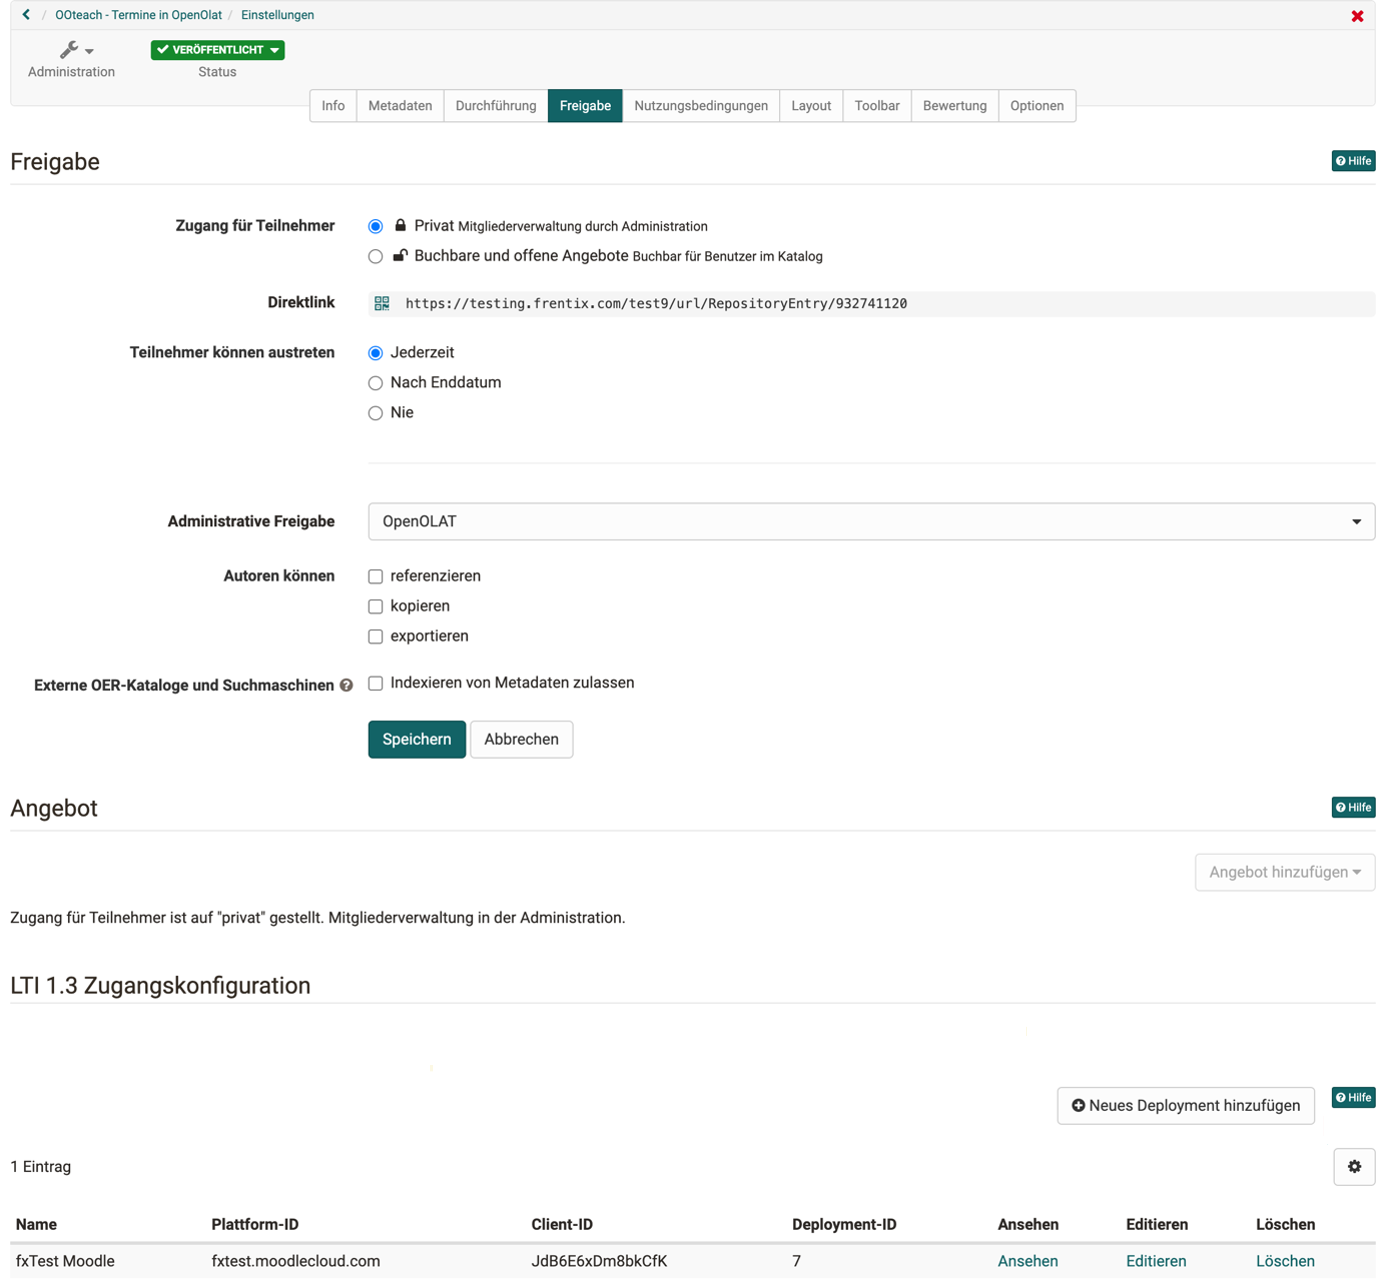1390x1283 pixels.
Task: Open the table settings gear icon
Action: (1354, 1167)
